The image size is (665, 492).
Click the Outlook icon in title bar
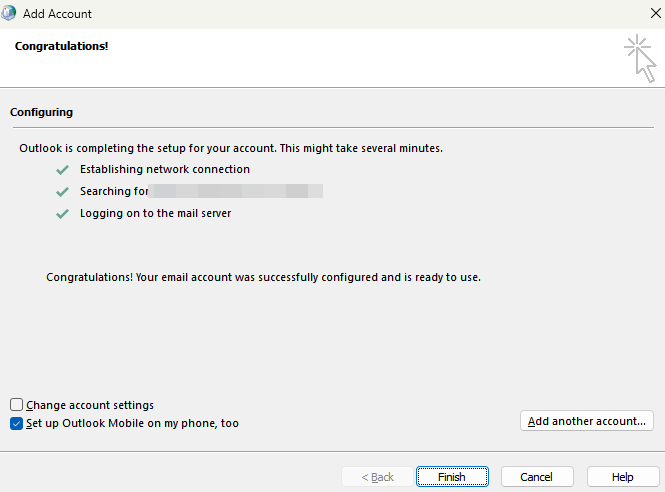click(x=10, y=14)
